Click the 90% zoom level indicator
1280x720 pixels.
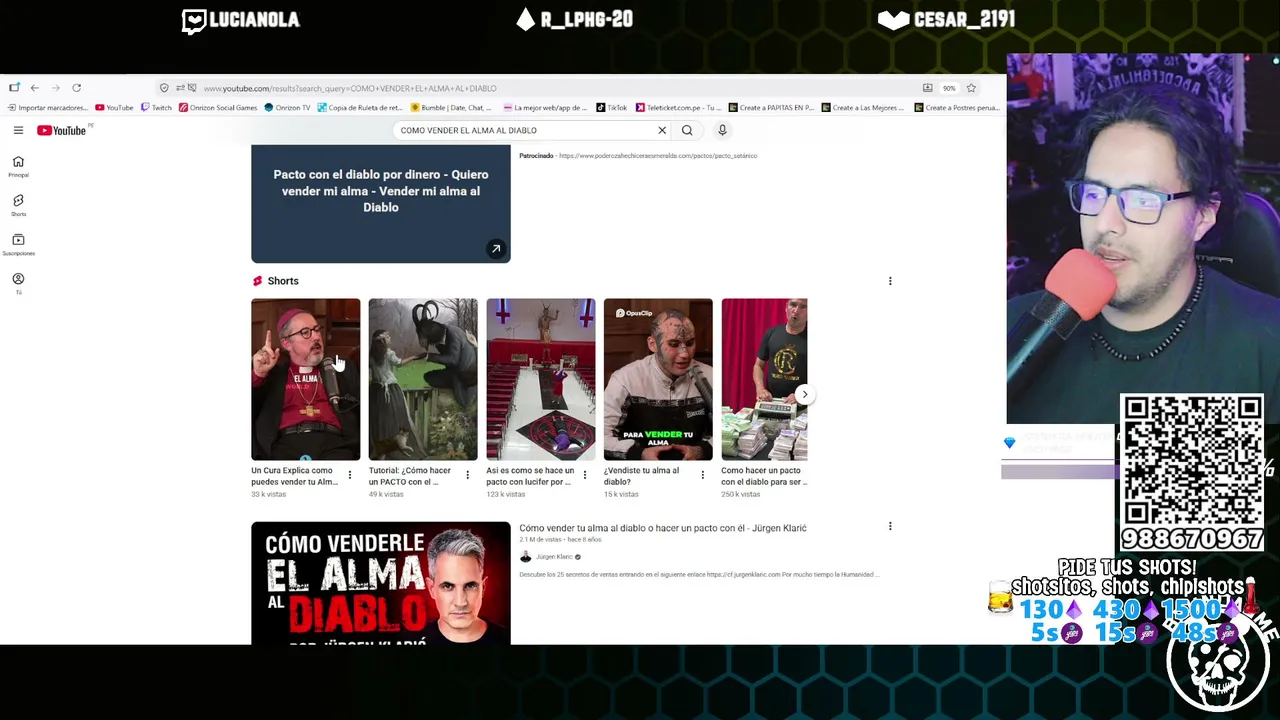949,88
